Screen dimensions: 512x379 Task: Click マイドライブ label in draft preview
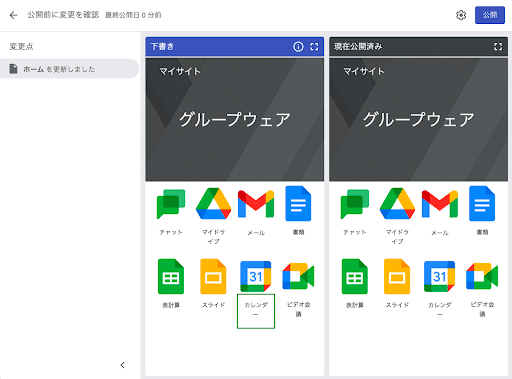(x=213, y=237)
